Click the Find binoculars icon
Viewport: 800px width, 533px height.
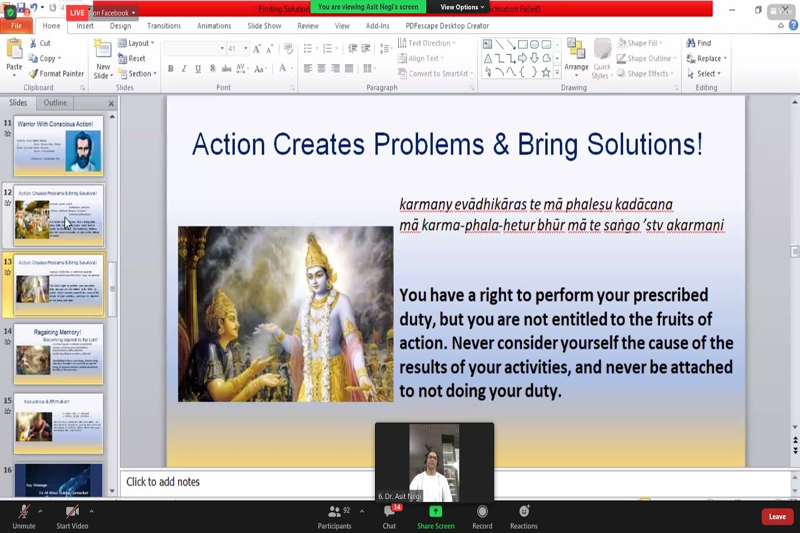[699, 43]
